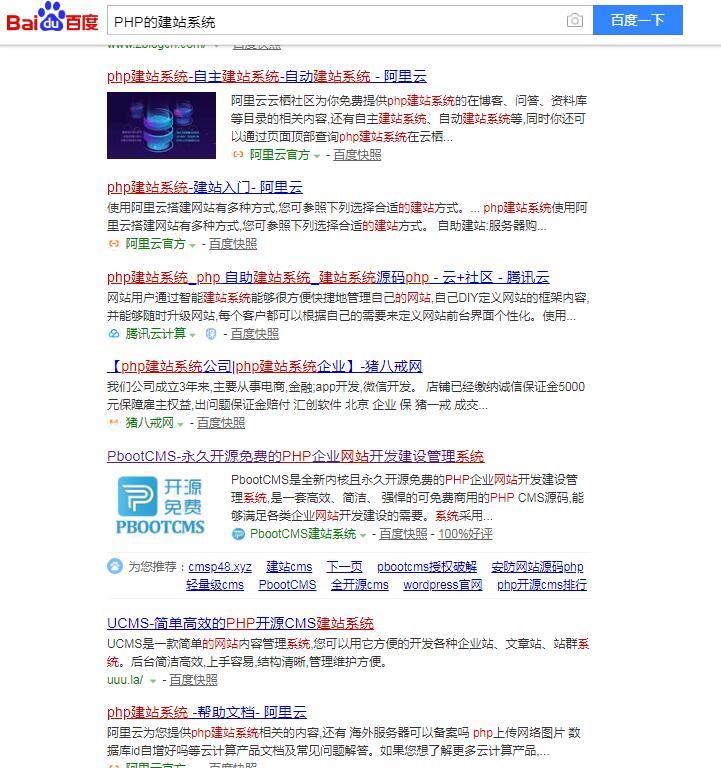Image resolution: width=721 pixels, height=768 pixels.
Task: Expand dropdown arrow beside first 阿里云官方
Action: tap(317, 156)
